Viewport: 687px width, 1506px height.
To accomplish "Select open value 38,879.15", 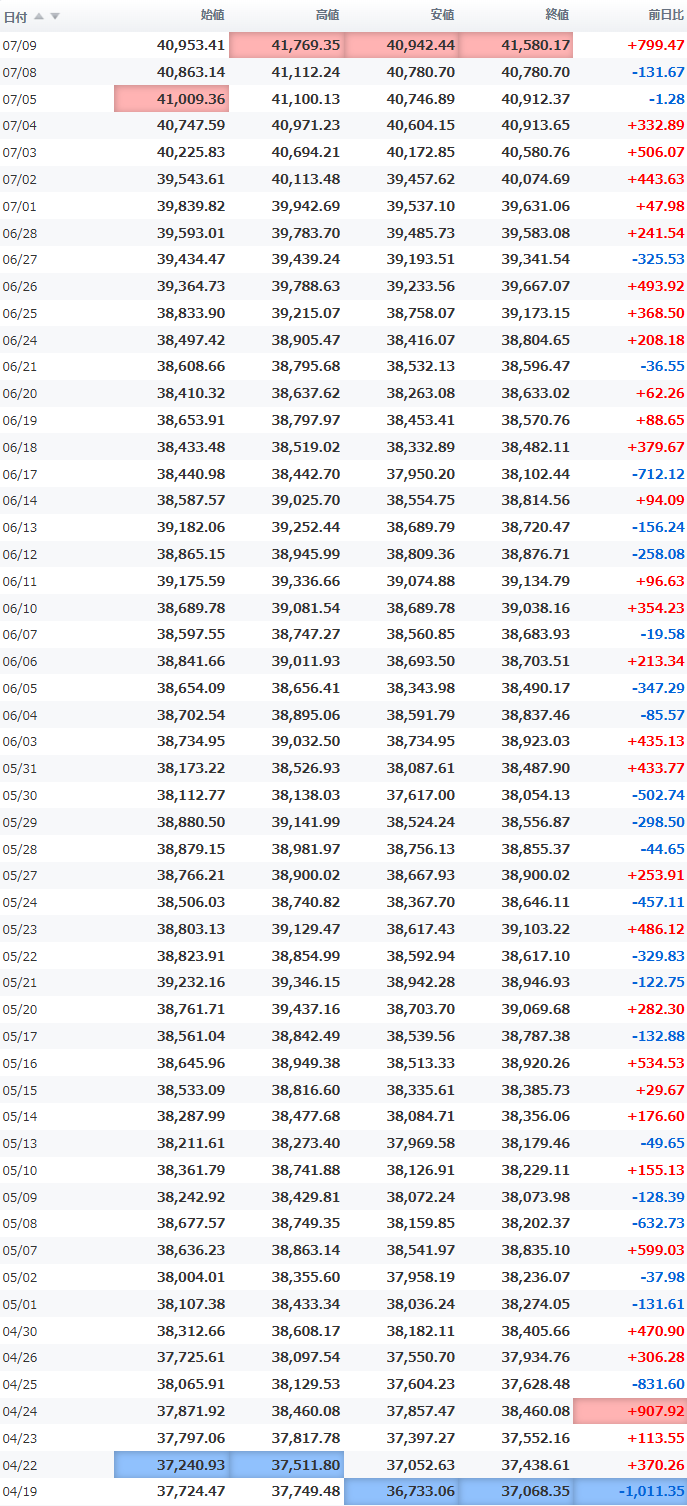I will click(x=191, y=849).
